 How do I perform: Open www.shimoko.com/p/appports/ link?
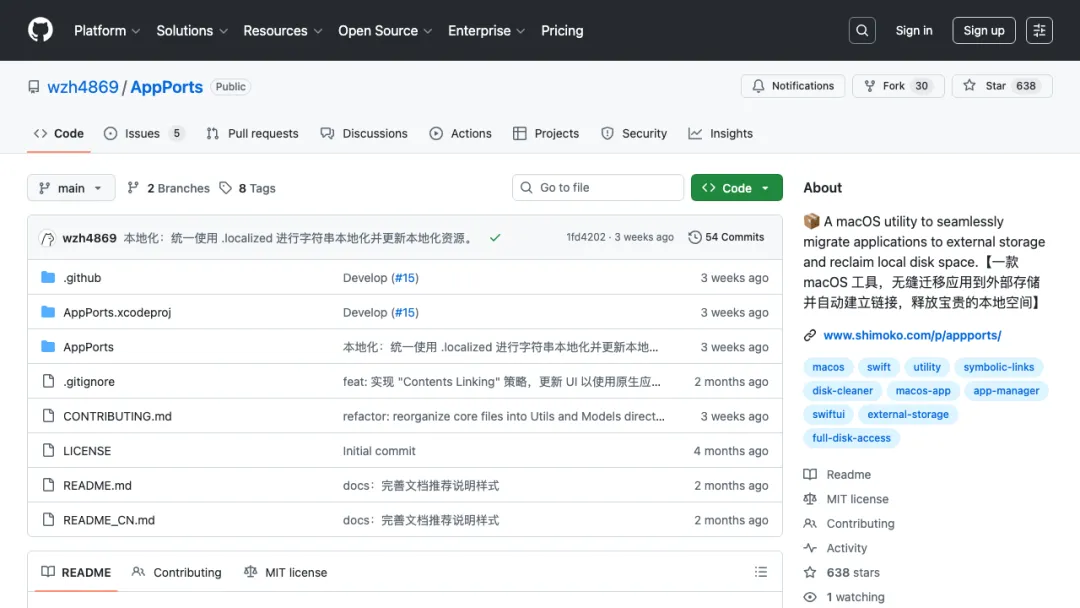[912, 335]
